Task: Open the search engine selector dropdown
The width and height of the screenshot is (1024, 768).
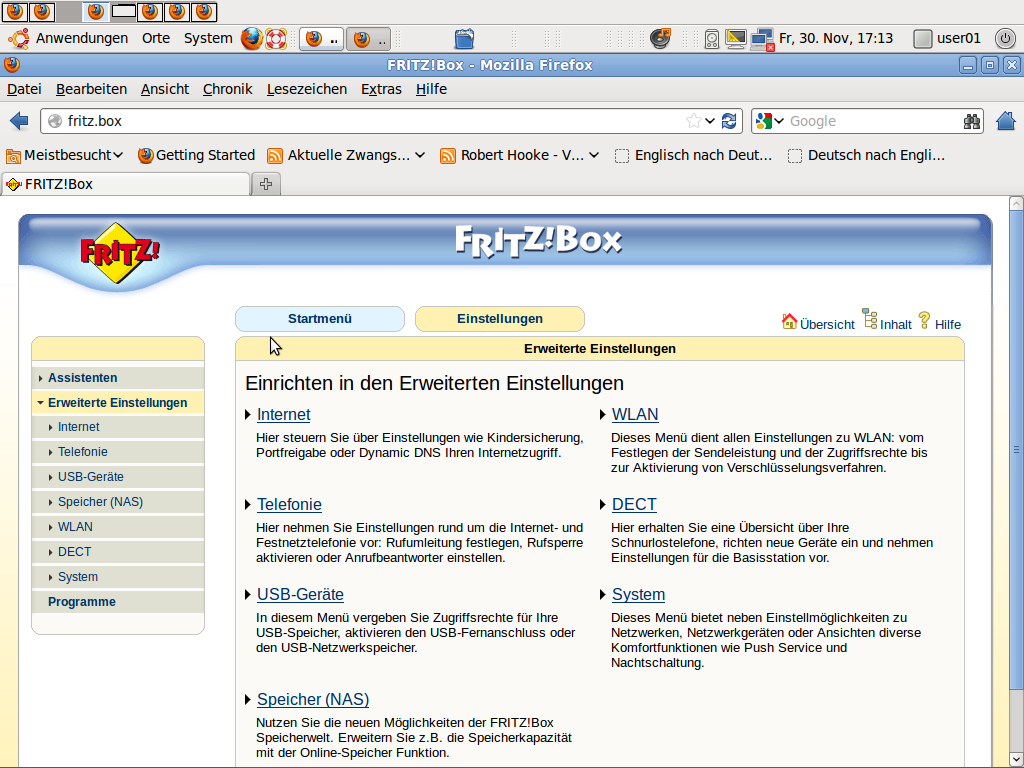Action: [x=770, y=121]
